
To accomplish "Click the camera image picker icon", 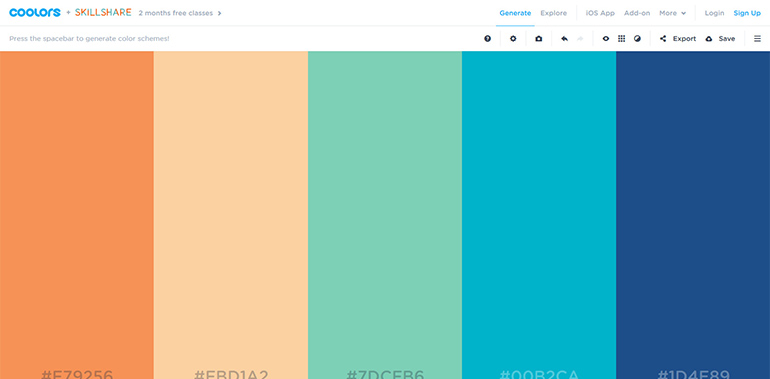I will [539, 38].
